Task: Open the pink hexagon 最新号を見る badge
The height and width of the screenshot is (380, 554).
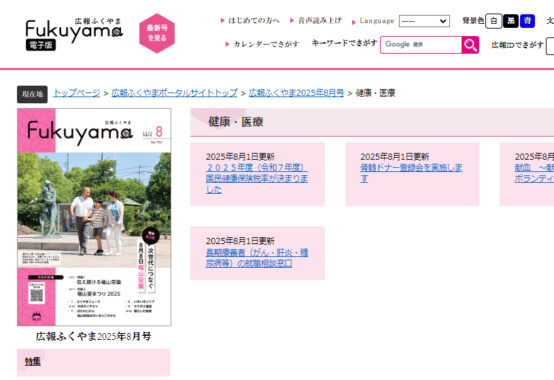Action: (157, 33)
